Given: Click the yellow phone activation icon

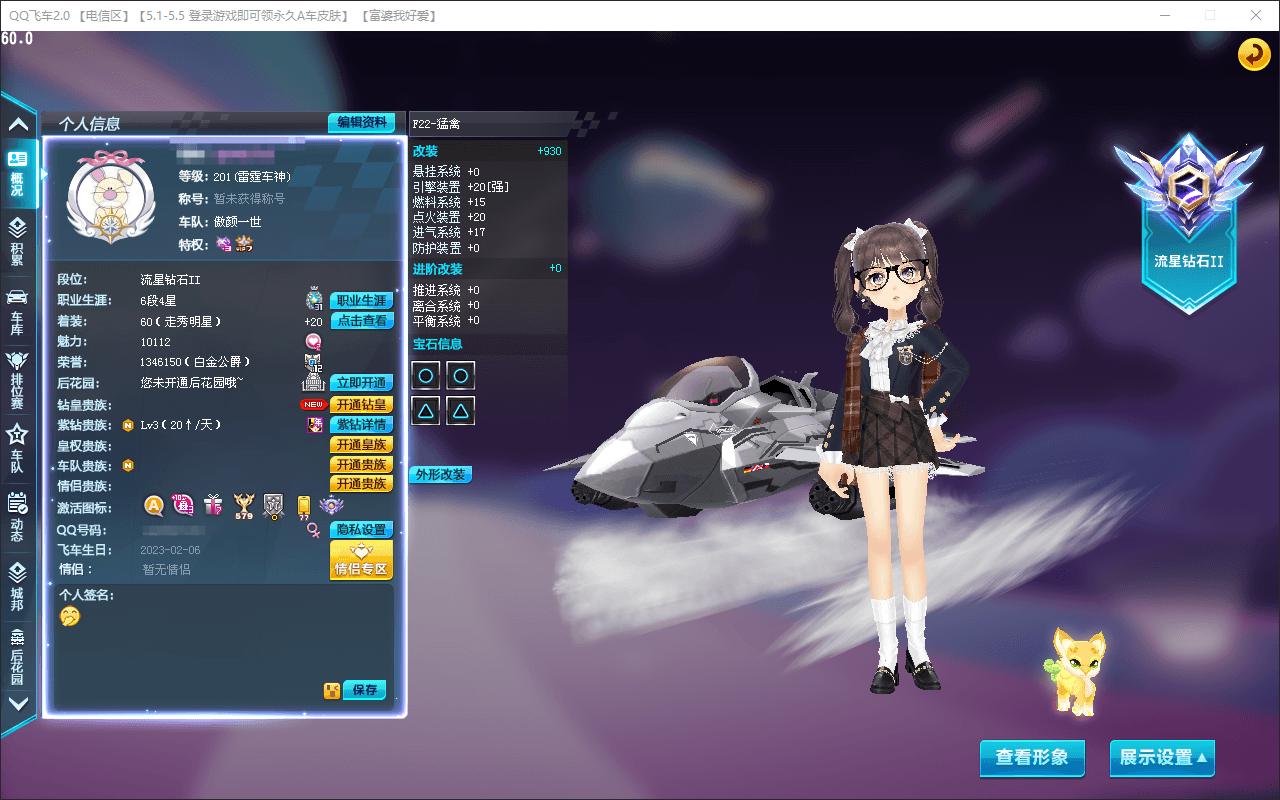Looking at the screenshot, I should (x=303, y=507).
